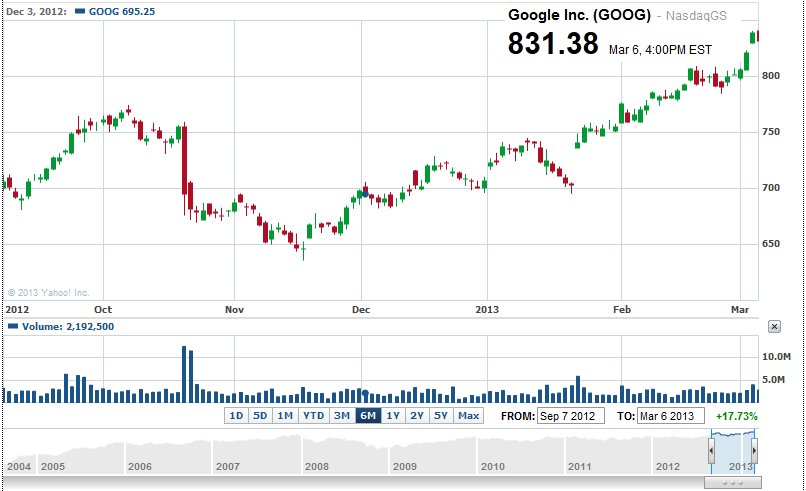Click the Dec 3, 2012 date label
This screenshot has width=806, height=491.
tap(36, 11)
